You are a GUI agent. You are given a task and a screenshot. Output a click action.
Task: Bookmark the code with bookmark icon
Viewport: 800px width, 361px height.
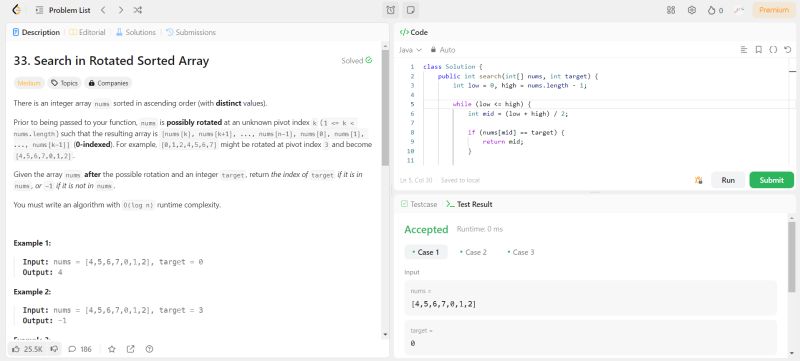click(759, 50)
